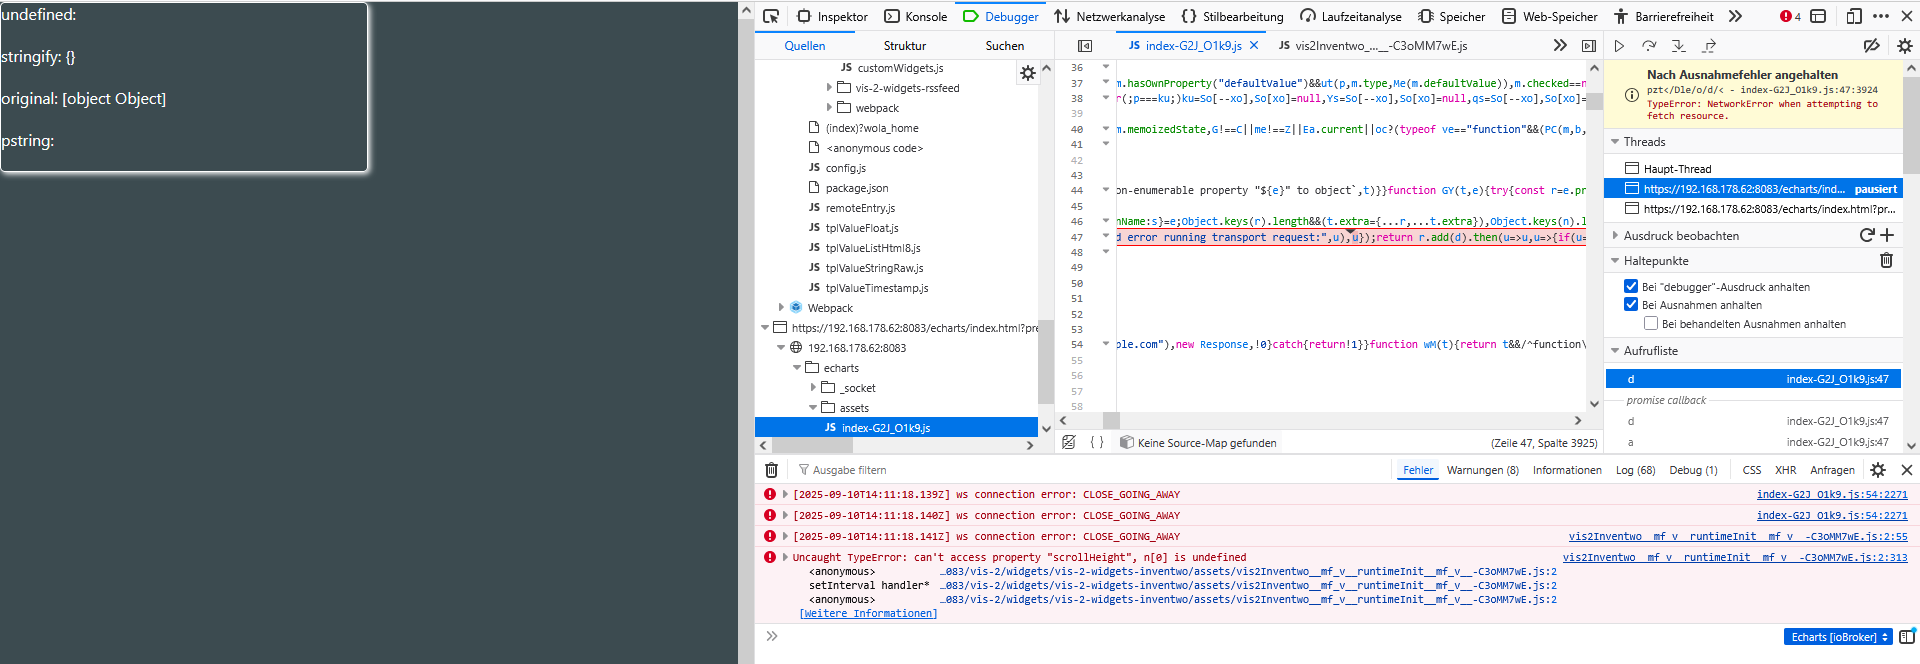Viewport: 1920px width, 664px height.
Task: Toggle responsive design mode icon
Action: pos(1854,16)
